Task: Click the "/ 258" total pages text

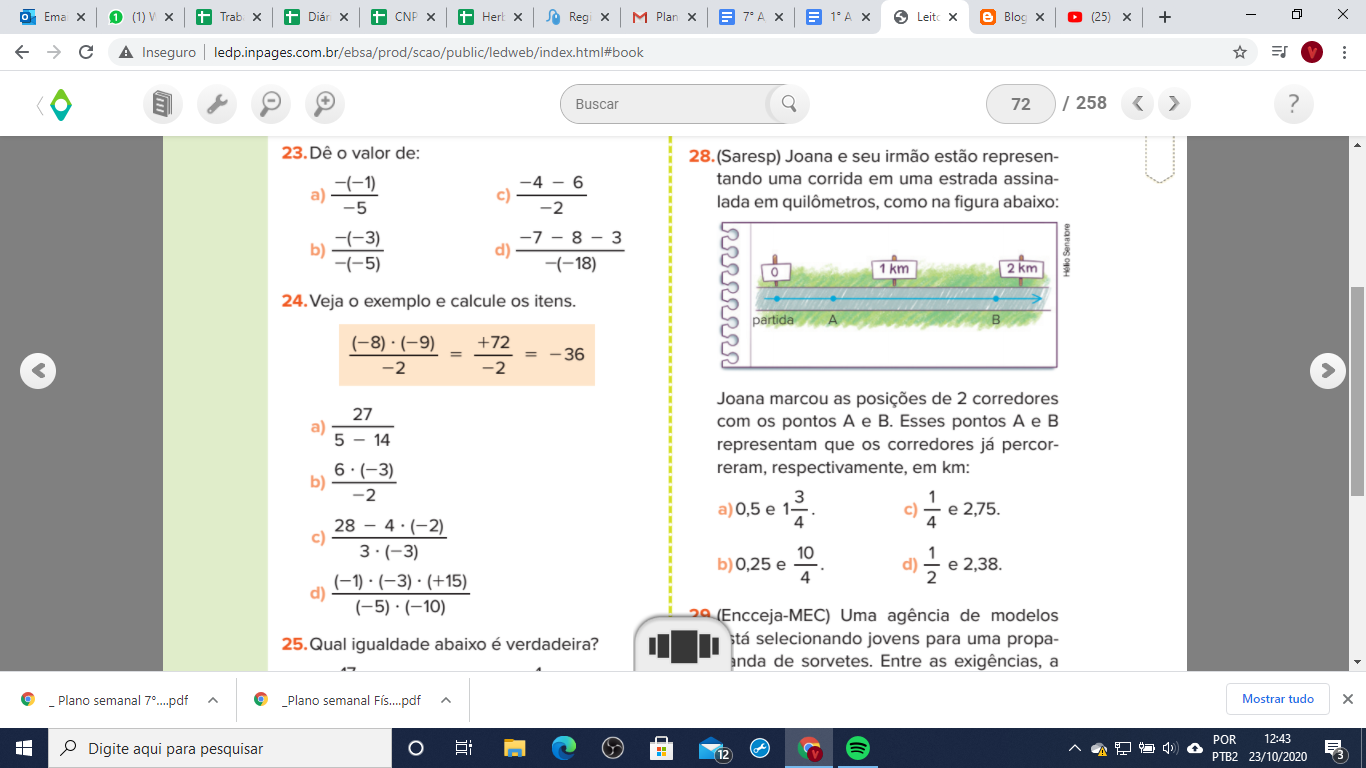Action: [1085, 103]
